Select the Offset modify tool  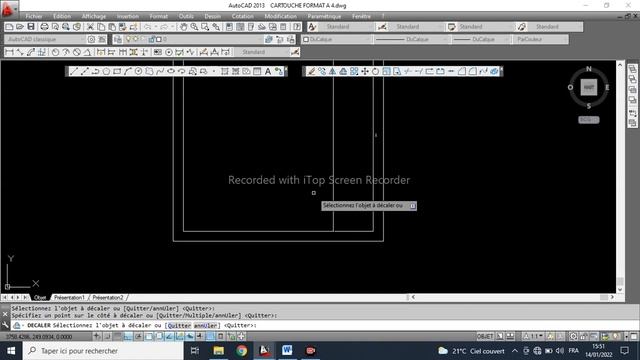(343, 71)
